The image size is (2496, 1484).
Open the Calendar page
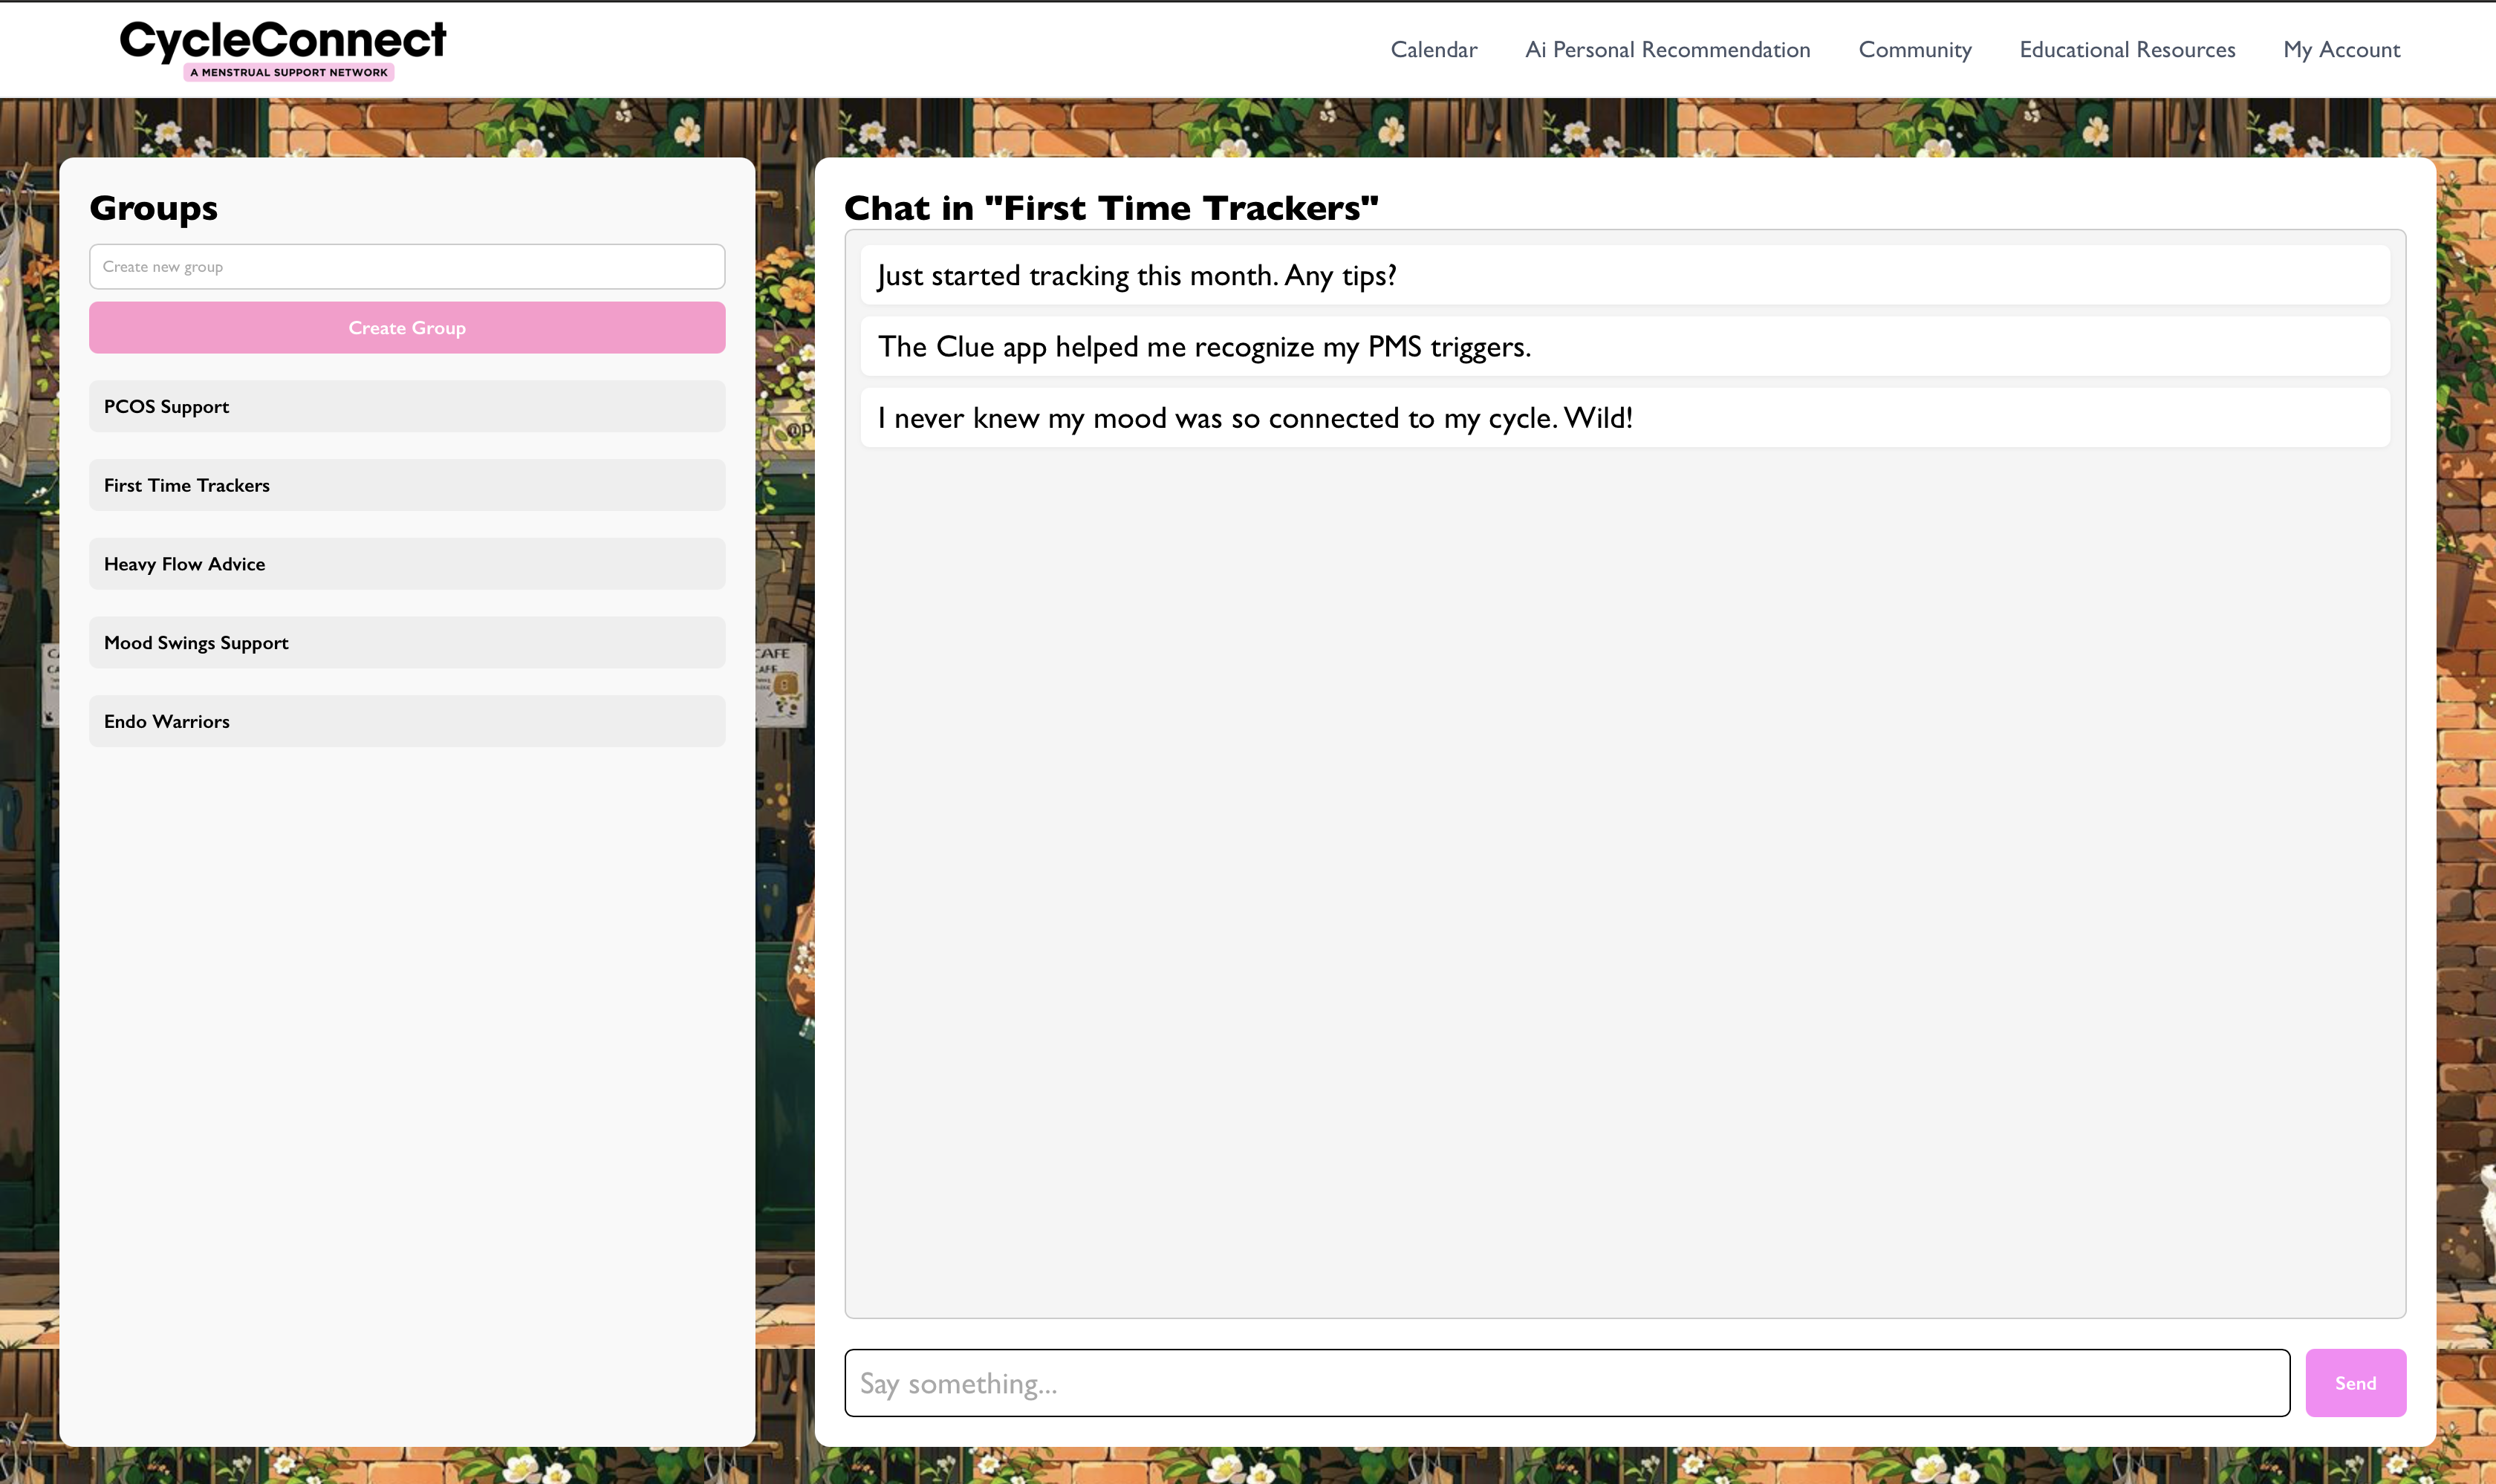(x=1433, y=50)
